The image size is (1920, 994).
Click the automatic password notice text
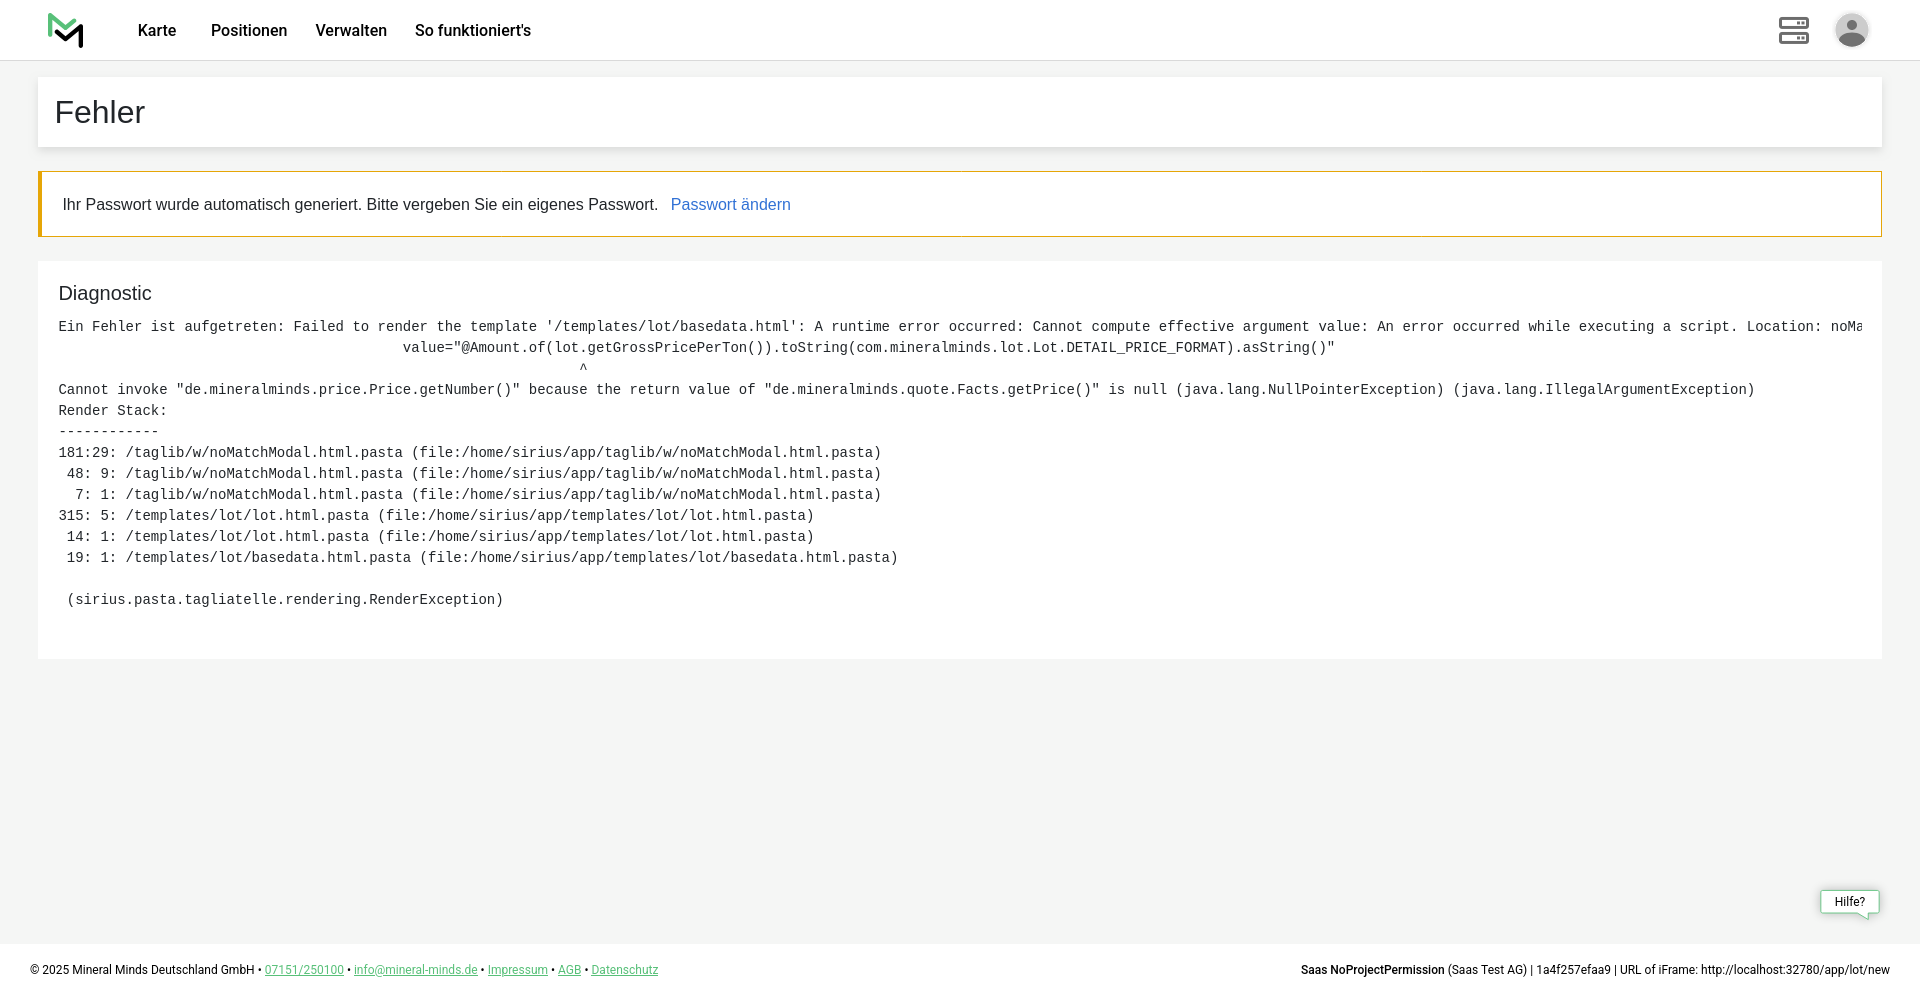tap(360, 204)
